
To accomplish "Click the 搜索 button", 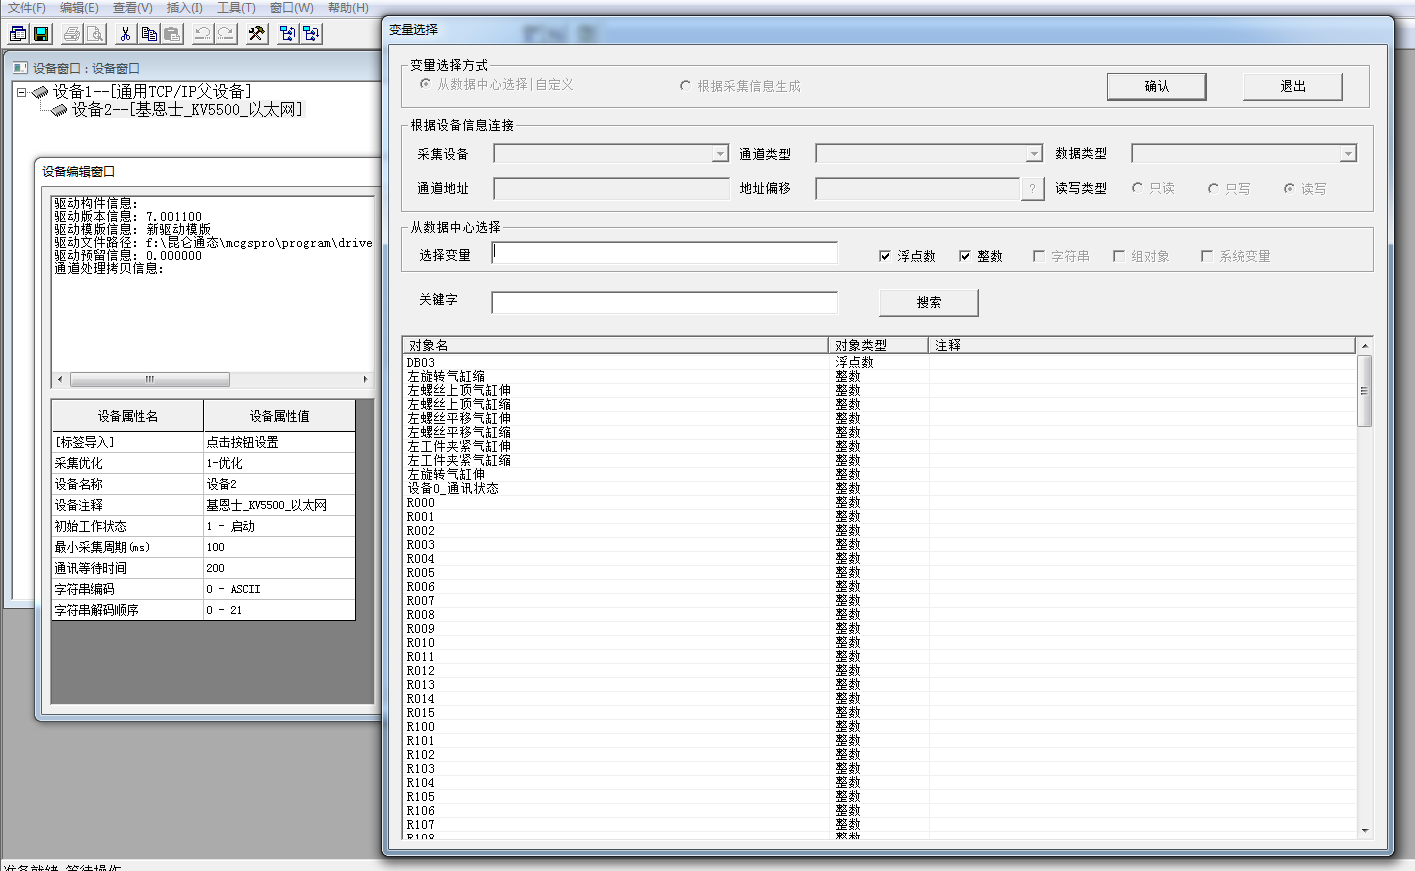I will 928,302.
